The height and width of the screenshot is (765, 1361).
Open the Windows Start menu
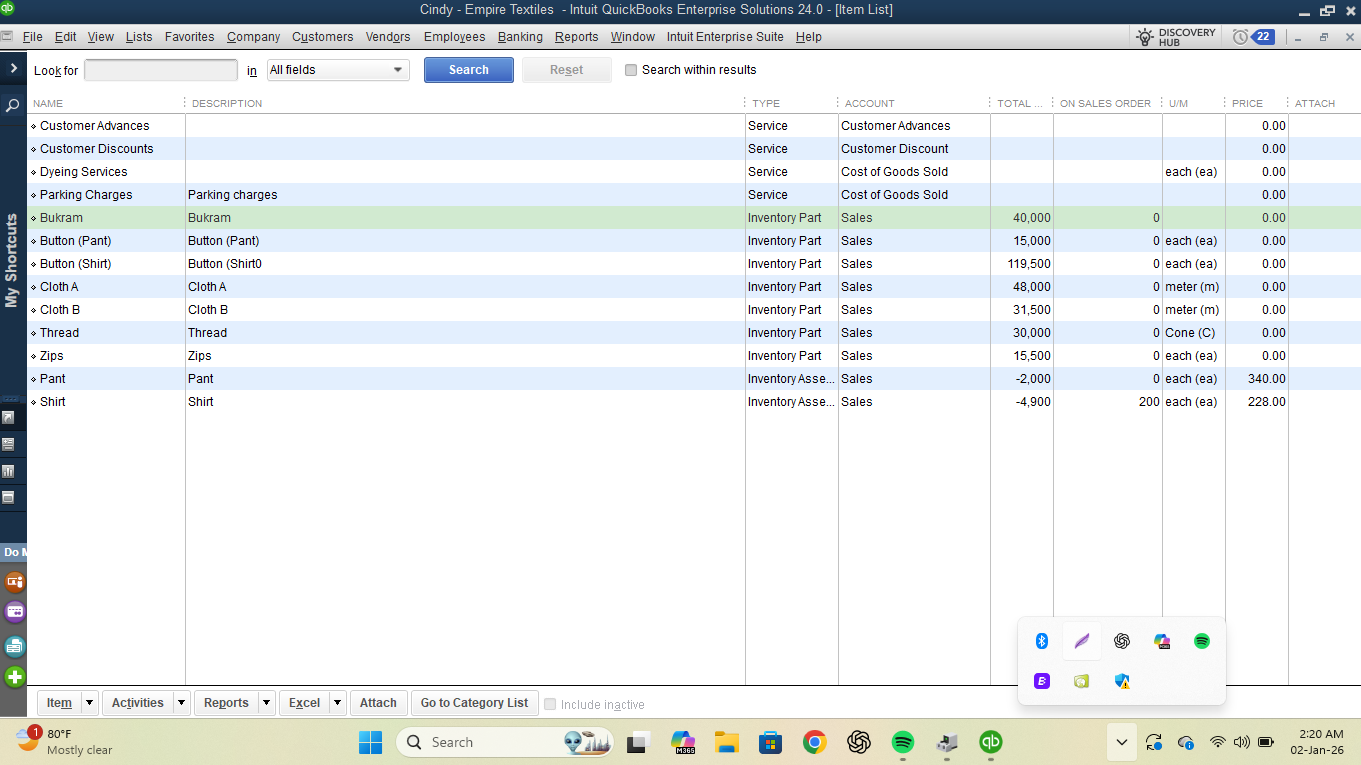370,742
